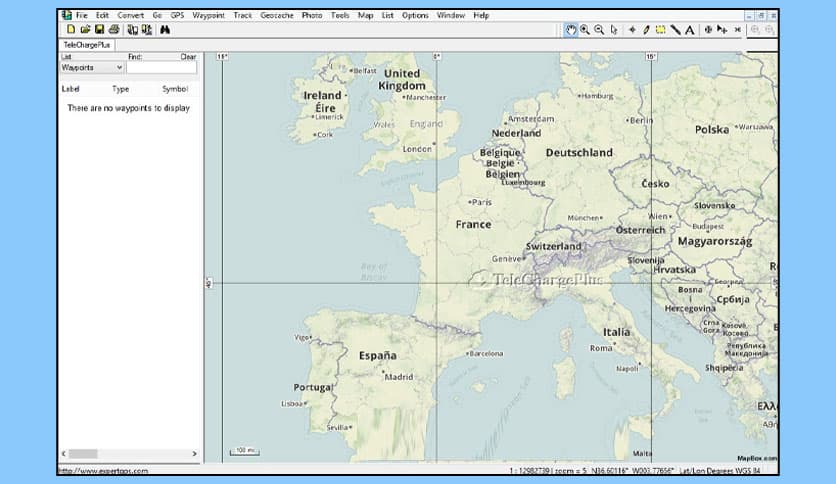Viewport: 836px width, 484px height.
Task: Click the Save floppy disk icon
Action: pyautogui.click(x=100, y=30)
